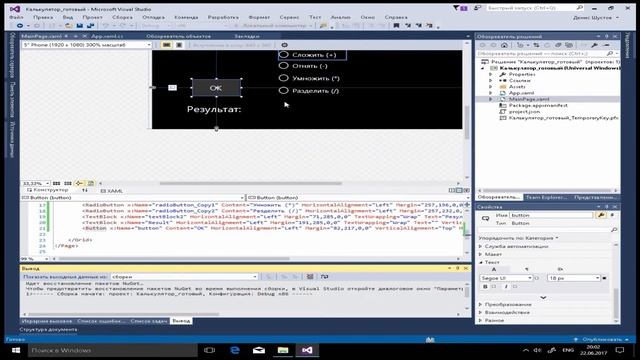The image size is (640, 360).
Task: Open the 'Сборка' menu
Action: click(122, 17)
